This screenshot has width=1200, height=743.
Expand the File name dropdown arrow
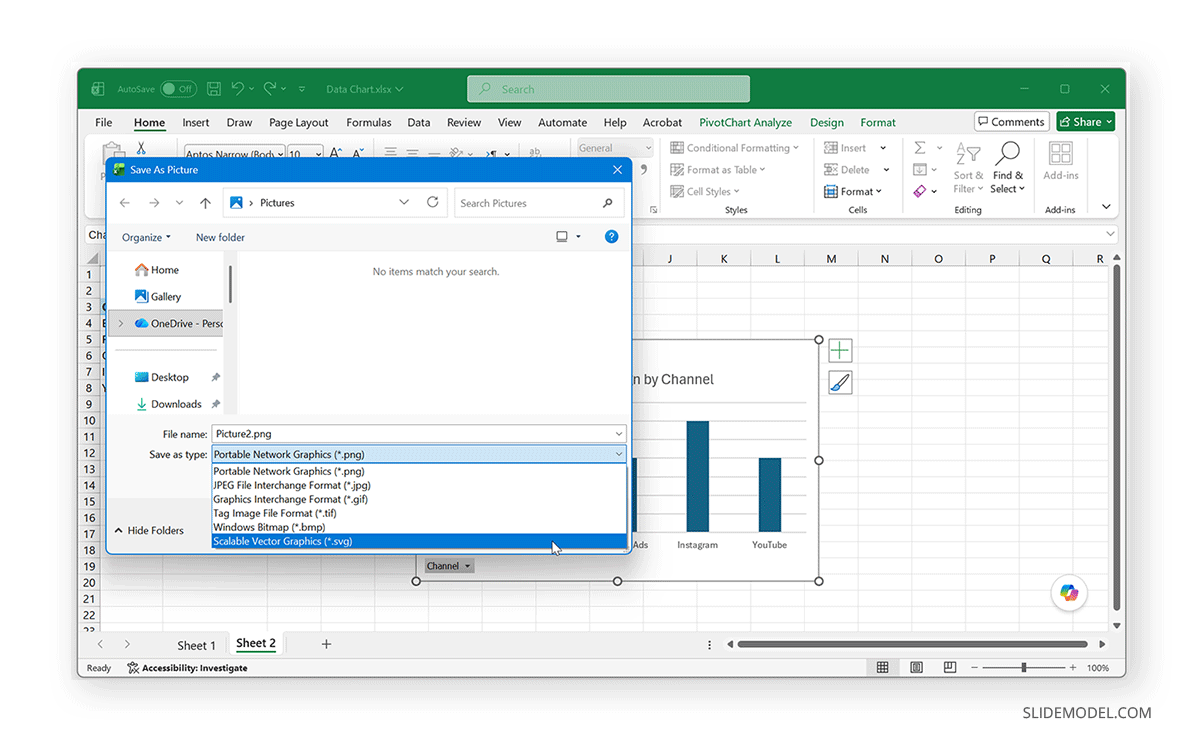tap(620, 434)
